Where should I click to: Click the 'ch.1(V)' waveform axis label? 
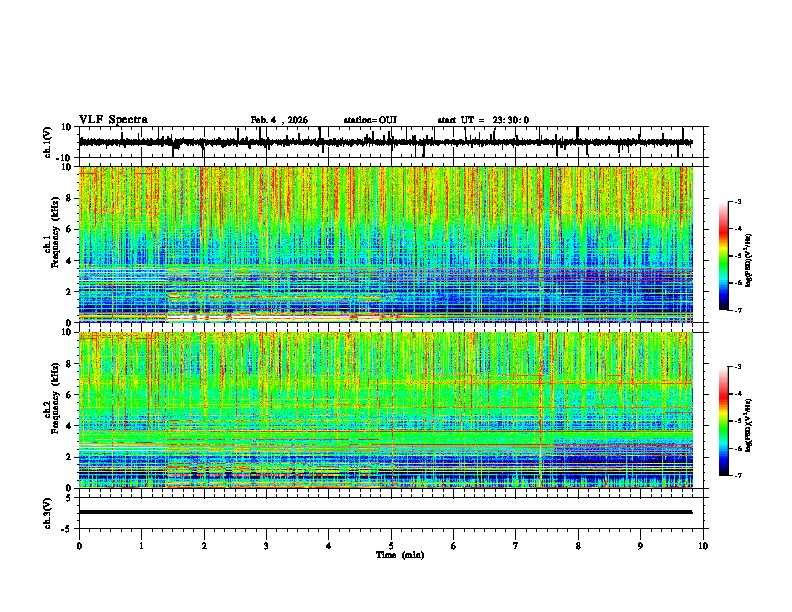click(x=48, y=142)
